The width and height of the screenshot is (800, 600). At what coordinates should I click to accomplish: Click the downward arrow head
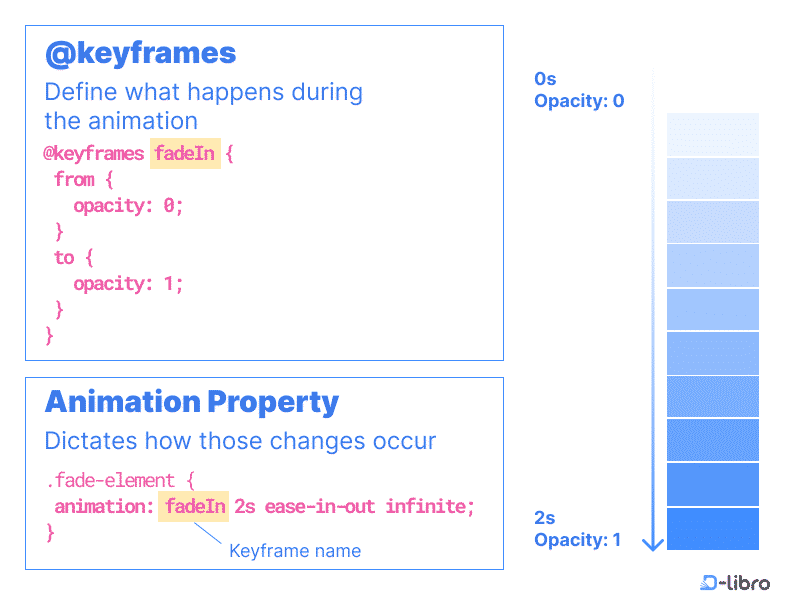click(x=652, y=543)
